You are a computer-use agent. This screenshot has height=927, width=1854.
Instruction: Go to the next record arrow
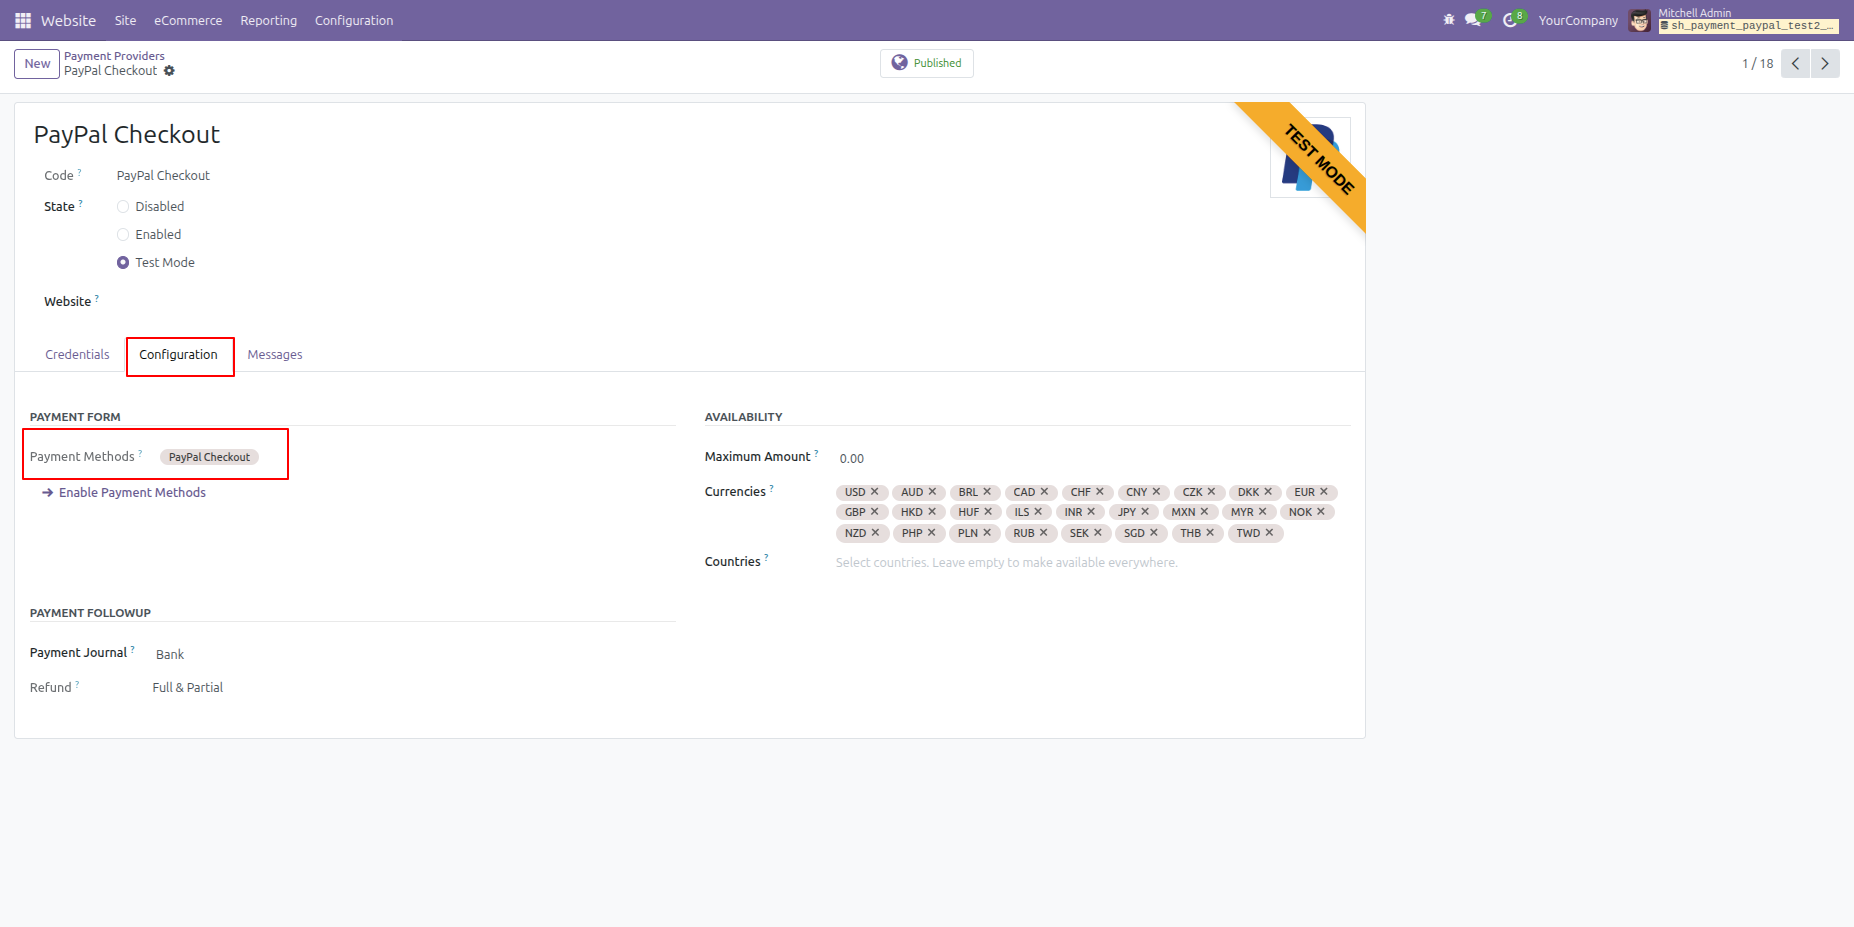point(1825,63)
